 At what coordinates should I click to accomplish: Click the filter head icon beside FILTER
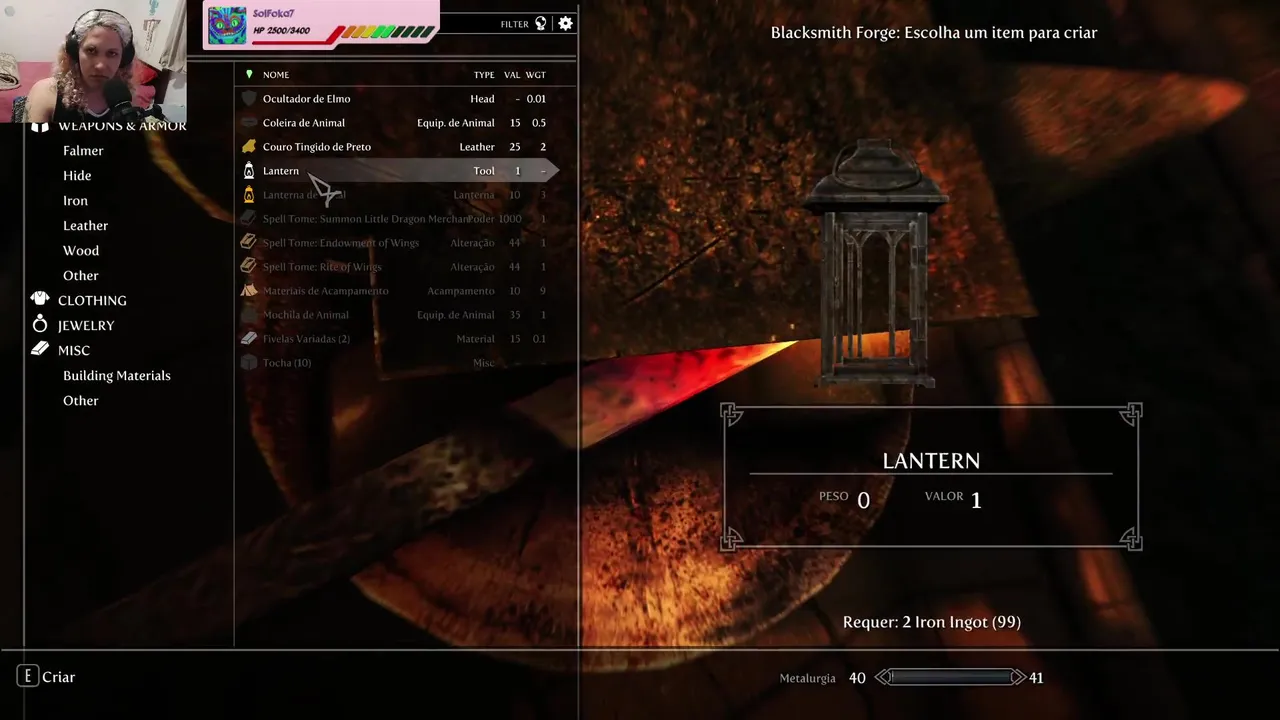tap(541, 23)
